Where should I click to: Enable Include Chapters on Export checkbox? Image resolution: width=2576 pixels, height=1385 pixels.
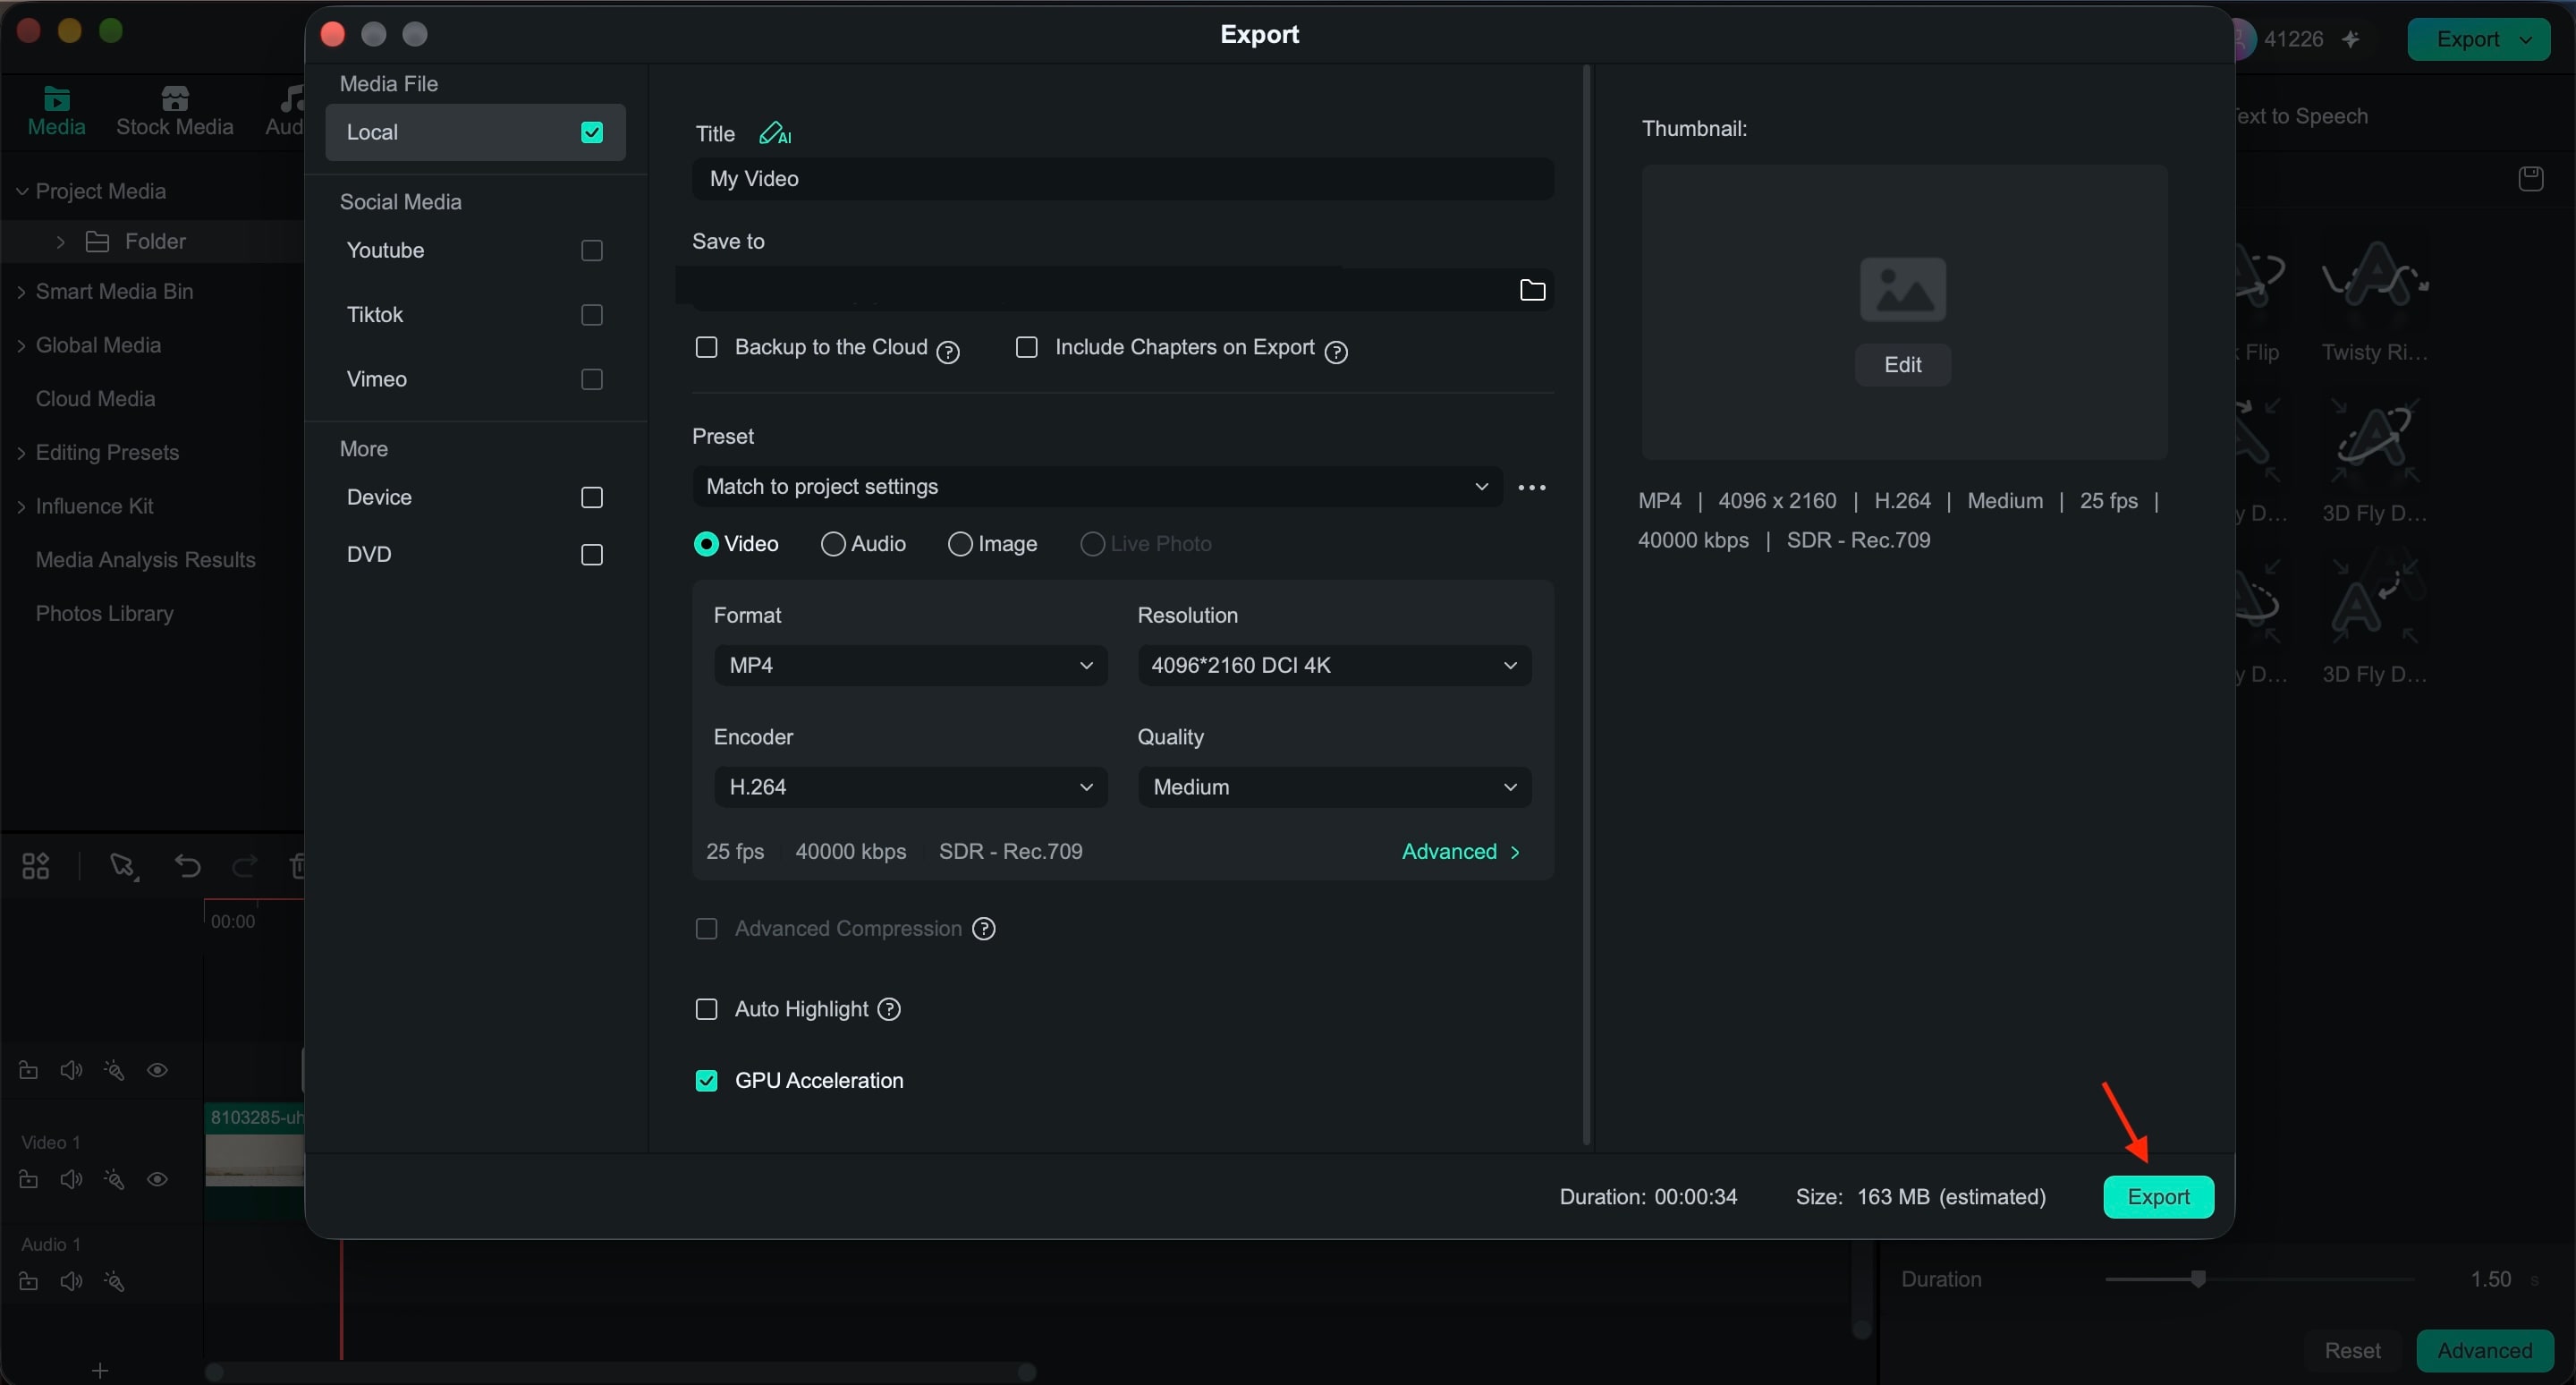[x=1026, y=347]
